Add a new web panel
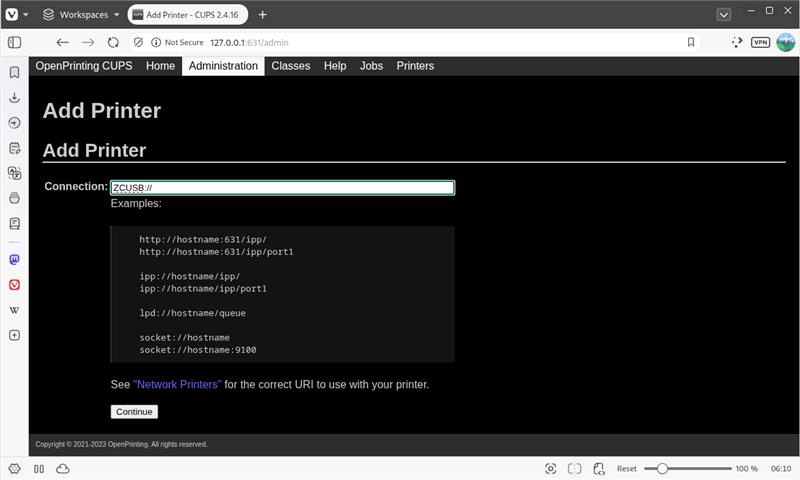The height and width of the screenshot is (480, 800). click(14, 335)
